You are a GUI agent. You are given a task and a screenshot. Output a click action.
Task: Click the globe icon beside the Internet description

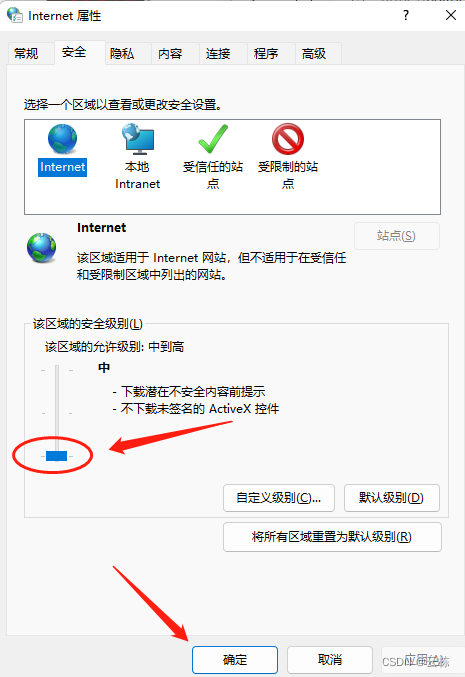click(41, 248)
